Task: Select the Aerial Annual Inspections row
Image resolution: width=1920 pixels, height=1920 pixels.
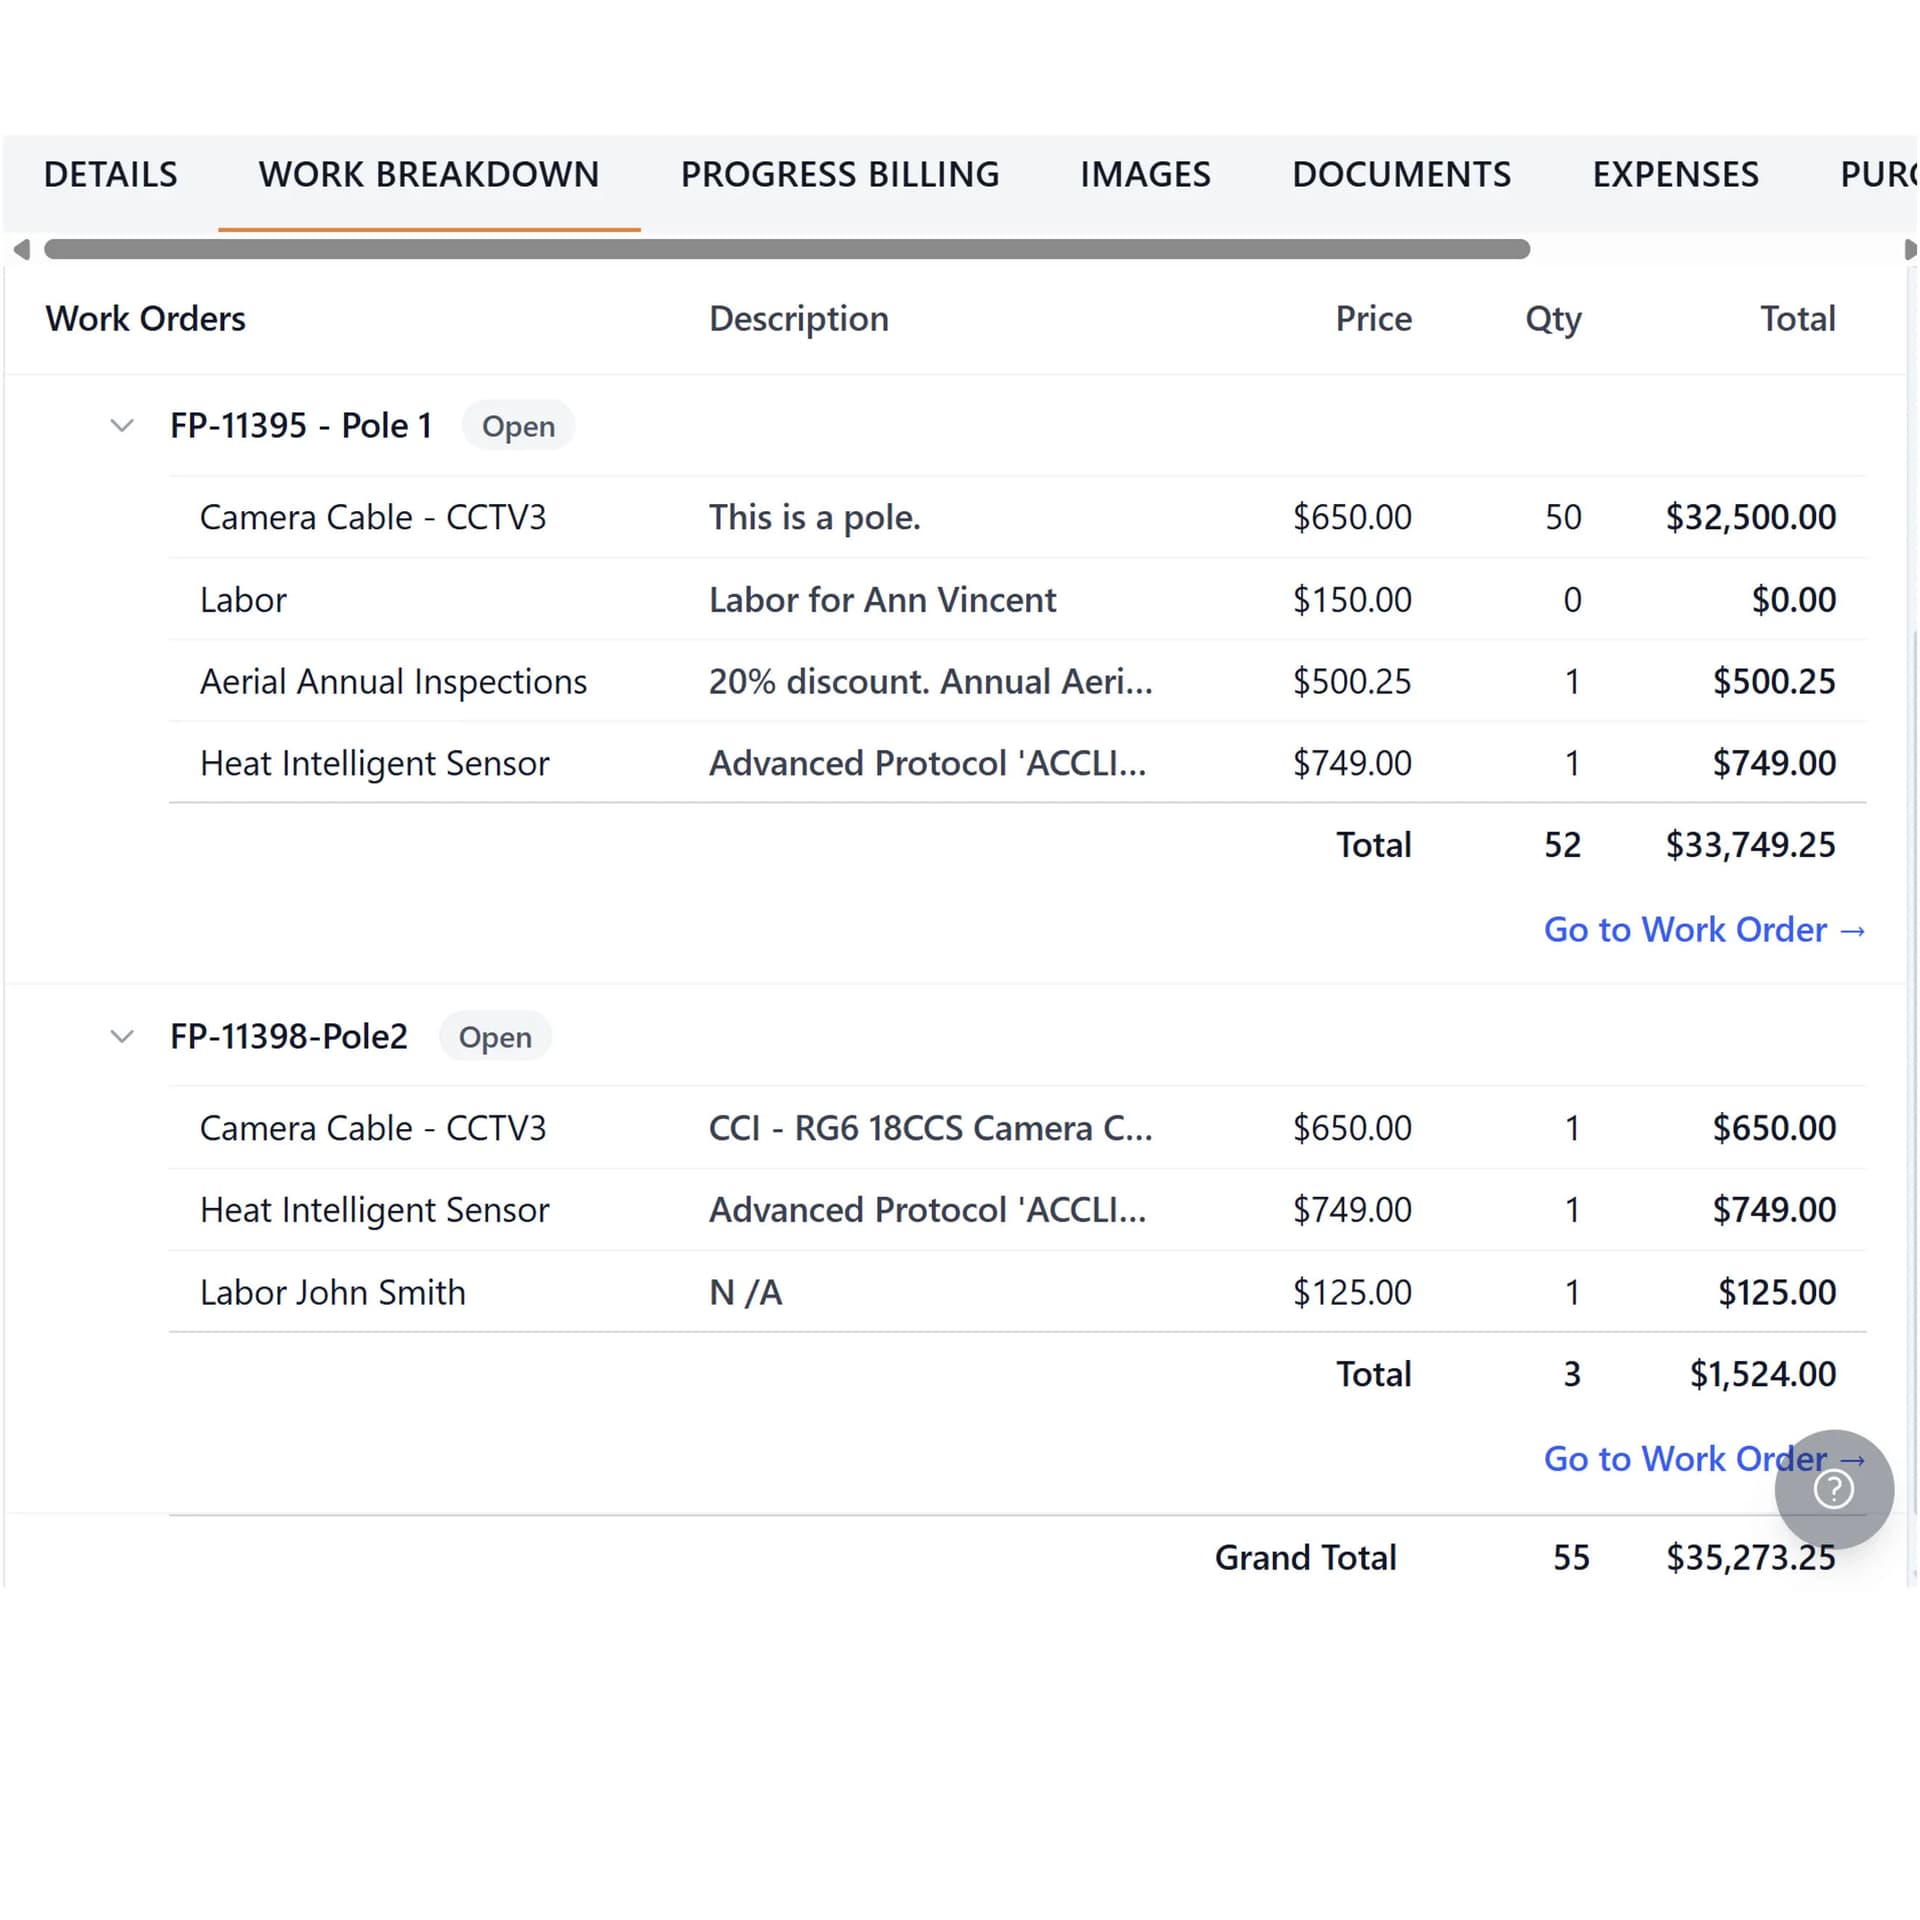Action: click(x=1017, y=682)
